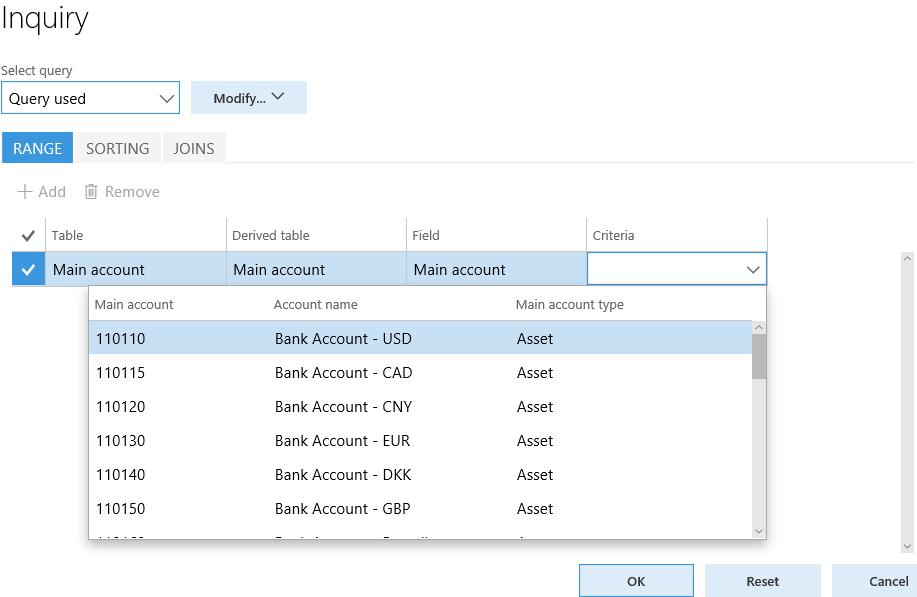This screenshot has height=597, width=917.
Task: Click Bank Account - EUR name
Action: pyautogui.click(x=342, y=440)
